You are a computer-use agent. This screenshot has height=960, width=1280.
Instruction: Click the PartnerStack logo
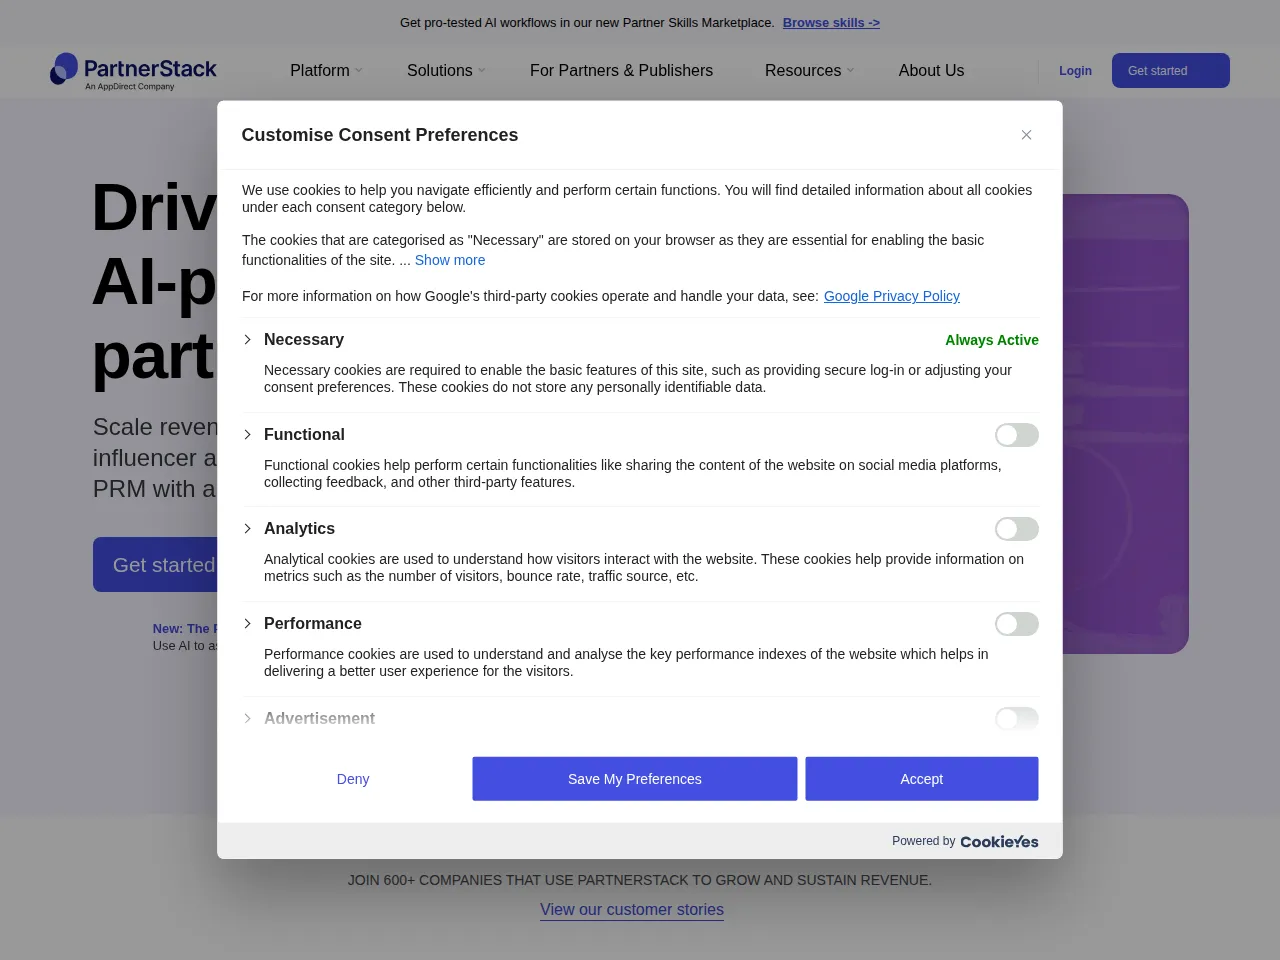click(x=134, y=71)
